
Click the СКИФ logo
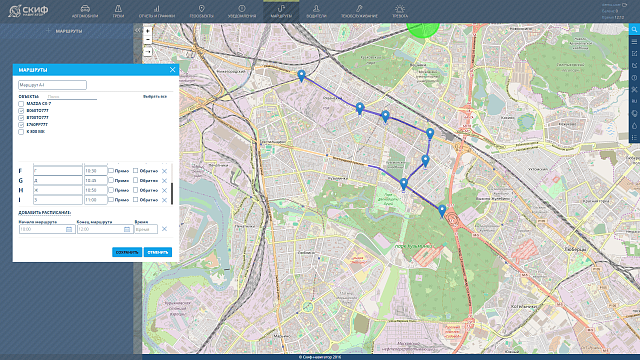28,11
